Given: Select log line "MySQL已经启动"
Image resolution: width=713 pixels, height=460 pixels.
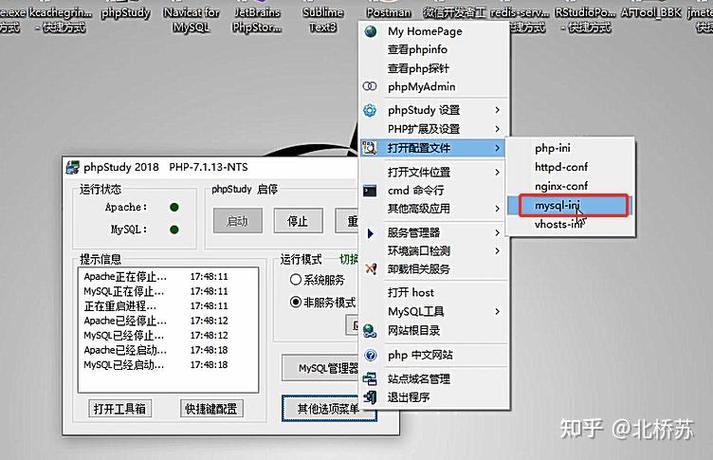Looking at the screenshot, I should click(156, 365).
